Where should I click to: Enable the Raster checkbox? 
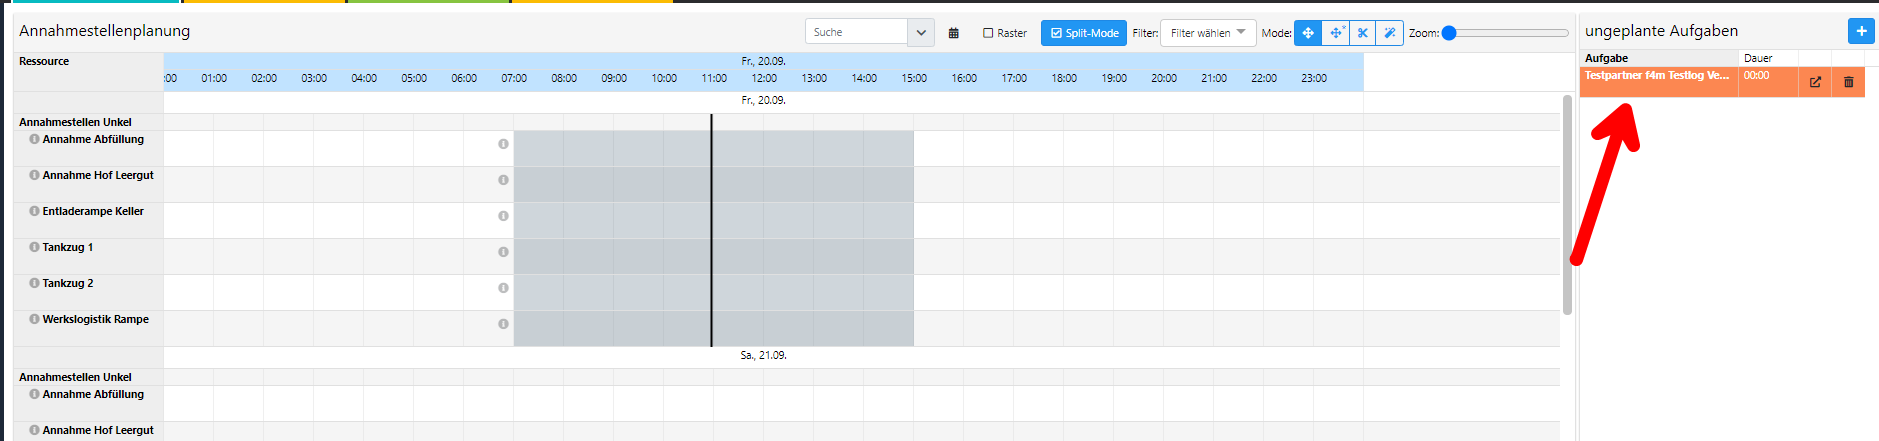[x=988, y=33]
